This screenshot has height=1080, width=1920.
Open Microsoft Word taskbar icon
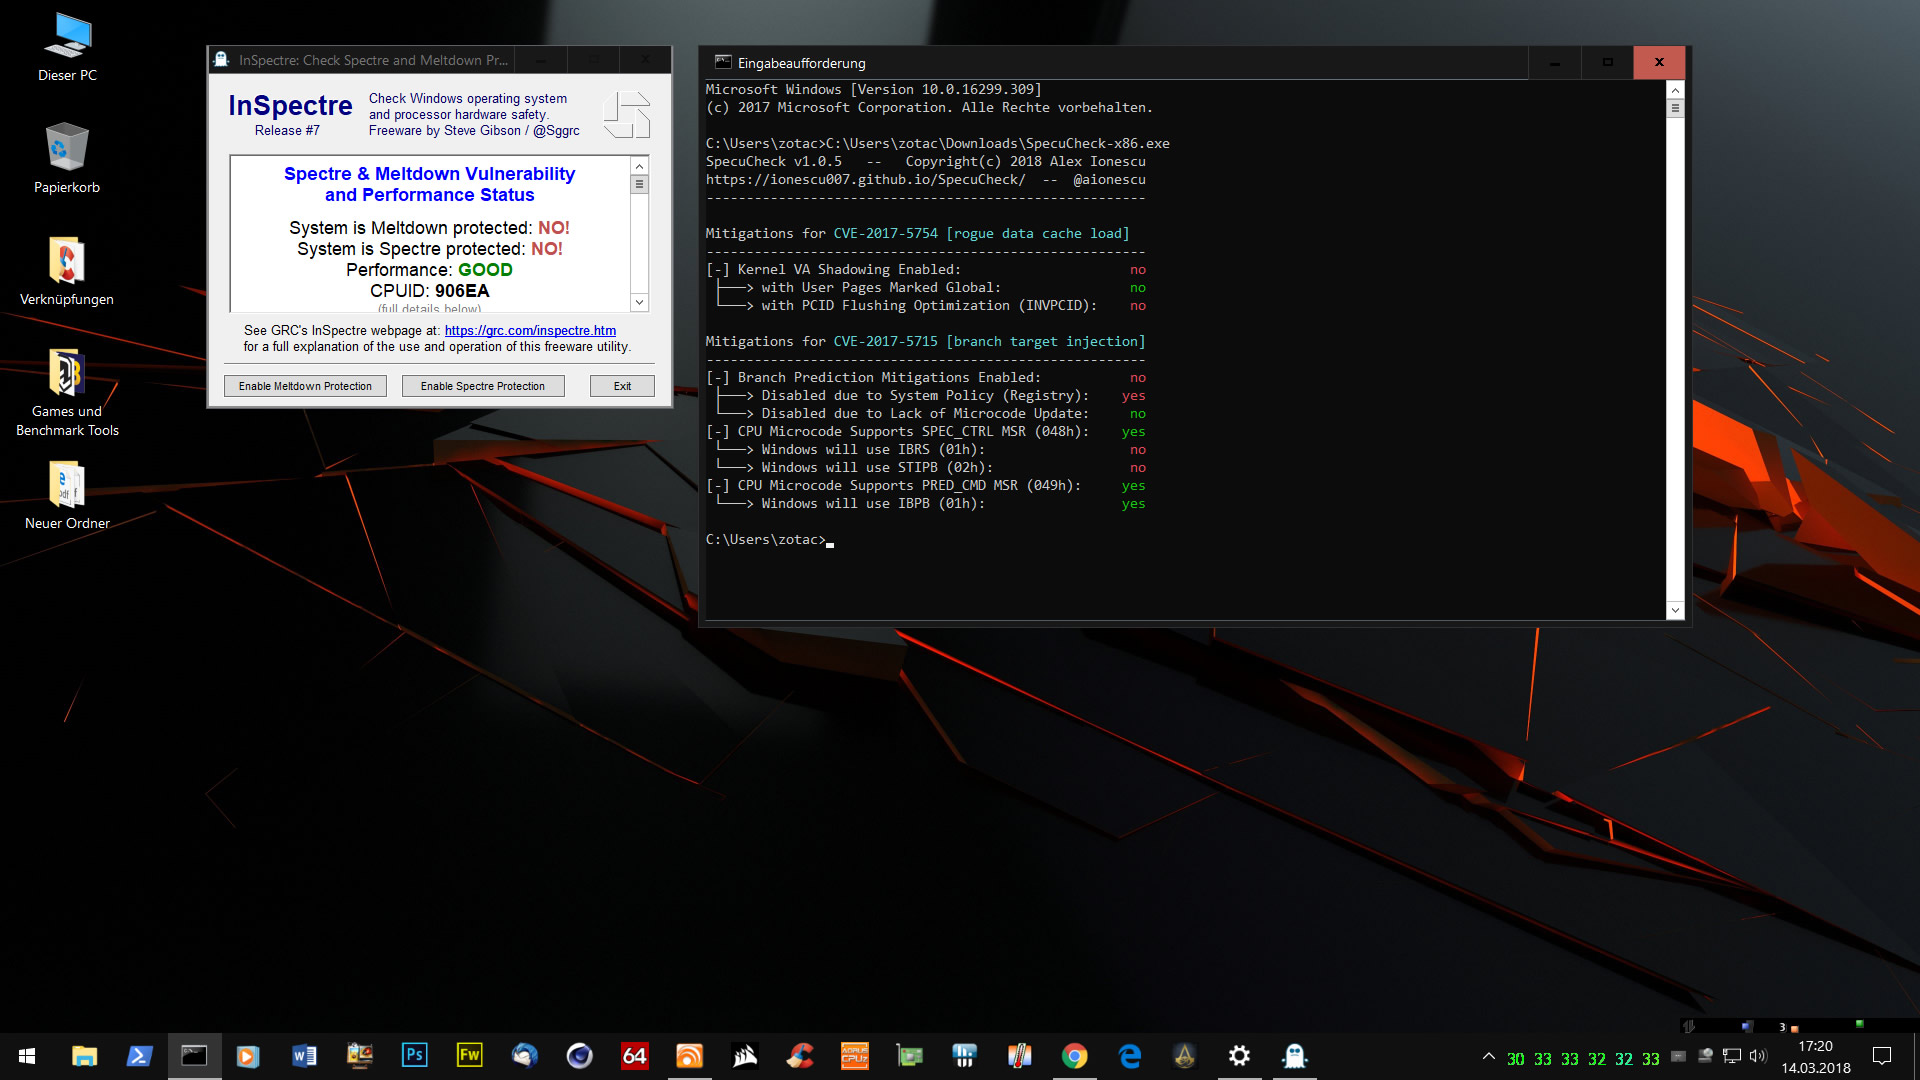point(304,1056)
